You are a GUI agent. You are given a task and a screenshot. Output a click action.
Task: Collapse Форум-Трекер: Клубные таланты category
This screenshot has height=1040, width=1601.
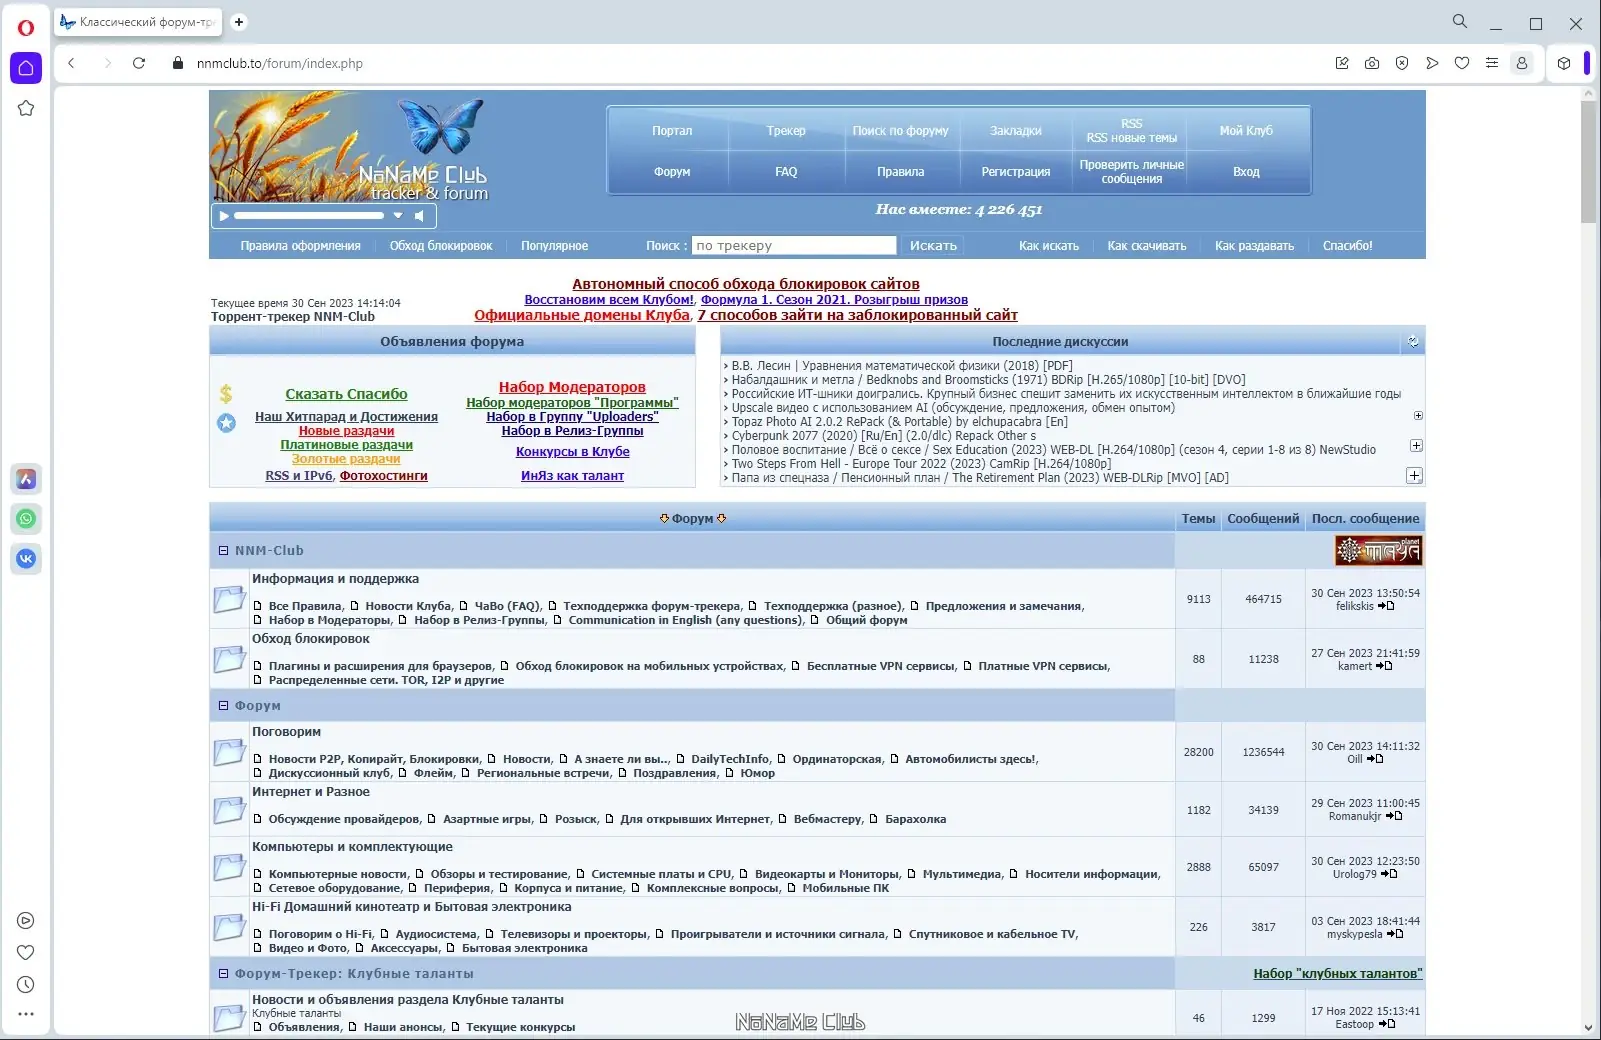[x=224, y=973]
